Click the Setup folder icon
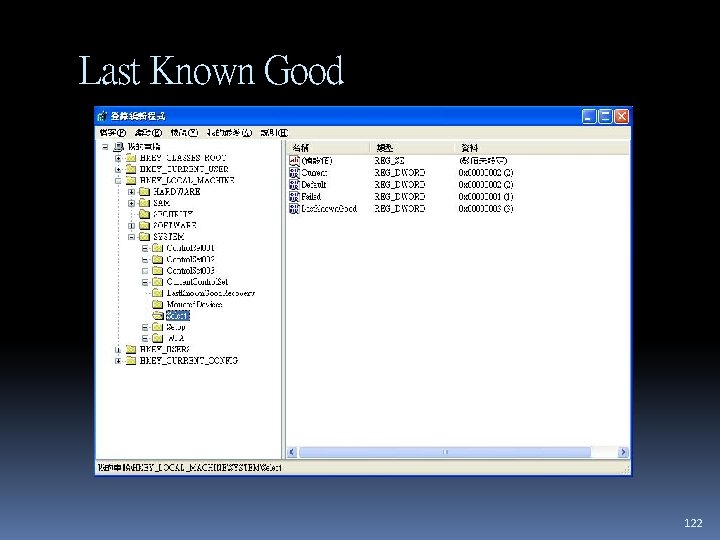The width and height of the screenshot is (720, 540). (158, 327)
